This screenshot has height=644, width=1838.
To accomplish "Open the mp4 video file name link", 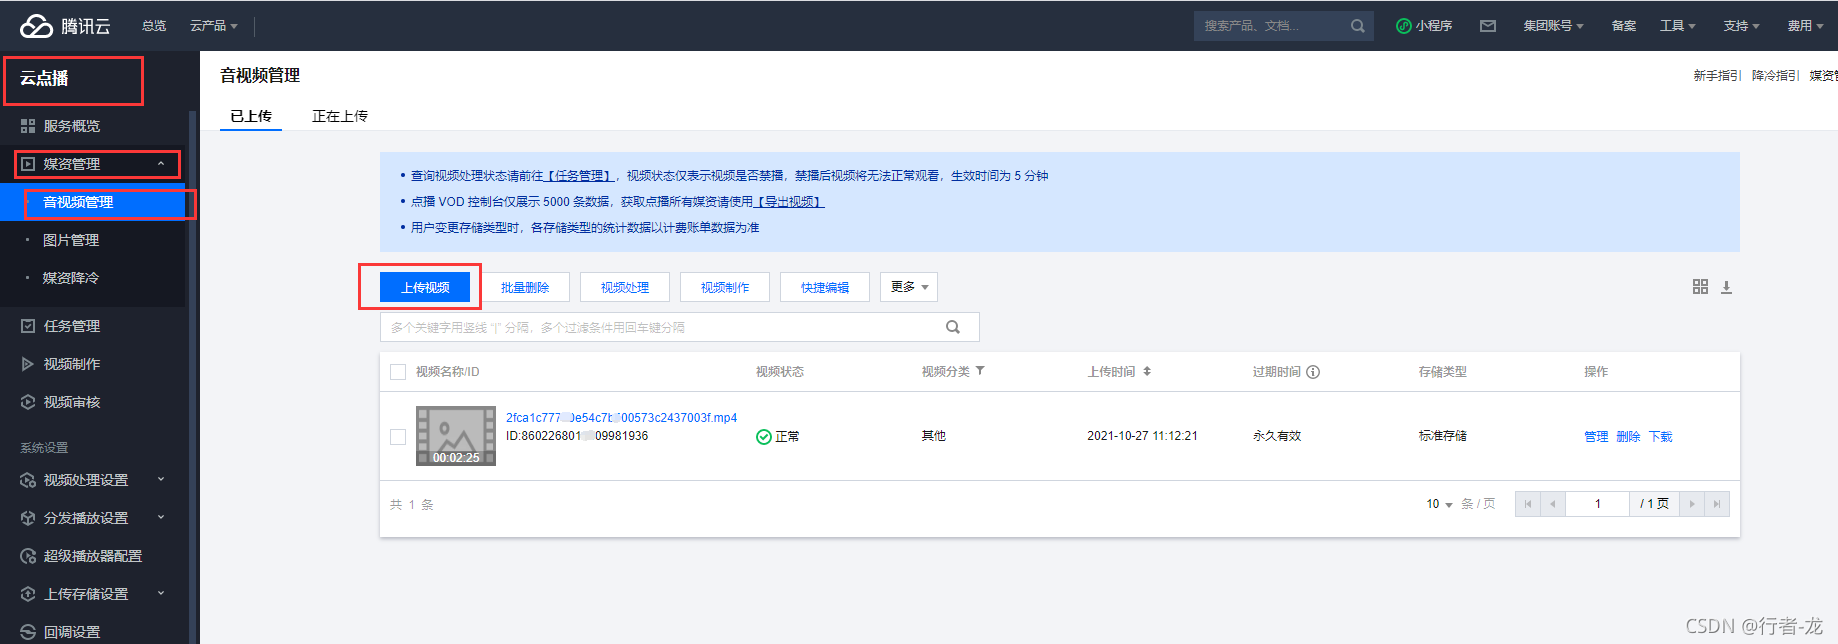I will (x=621, y=418).
